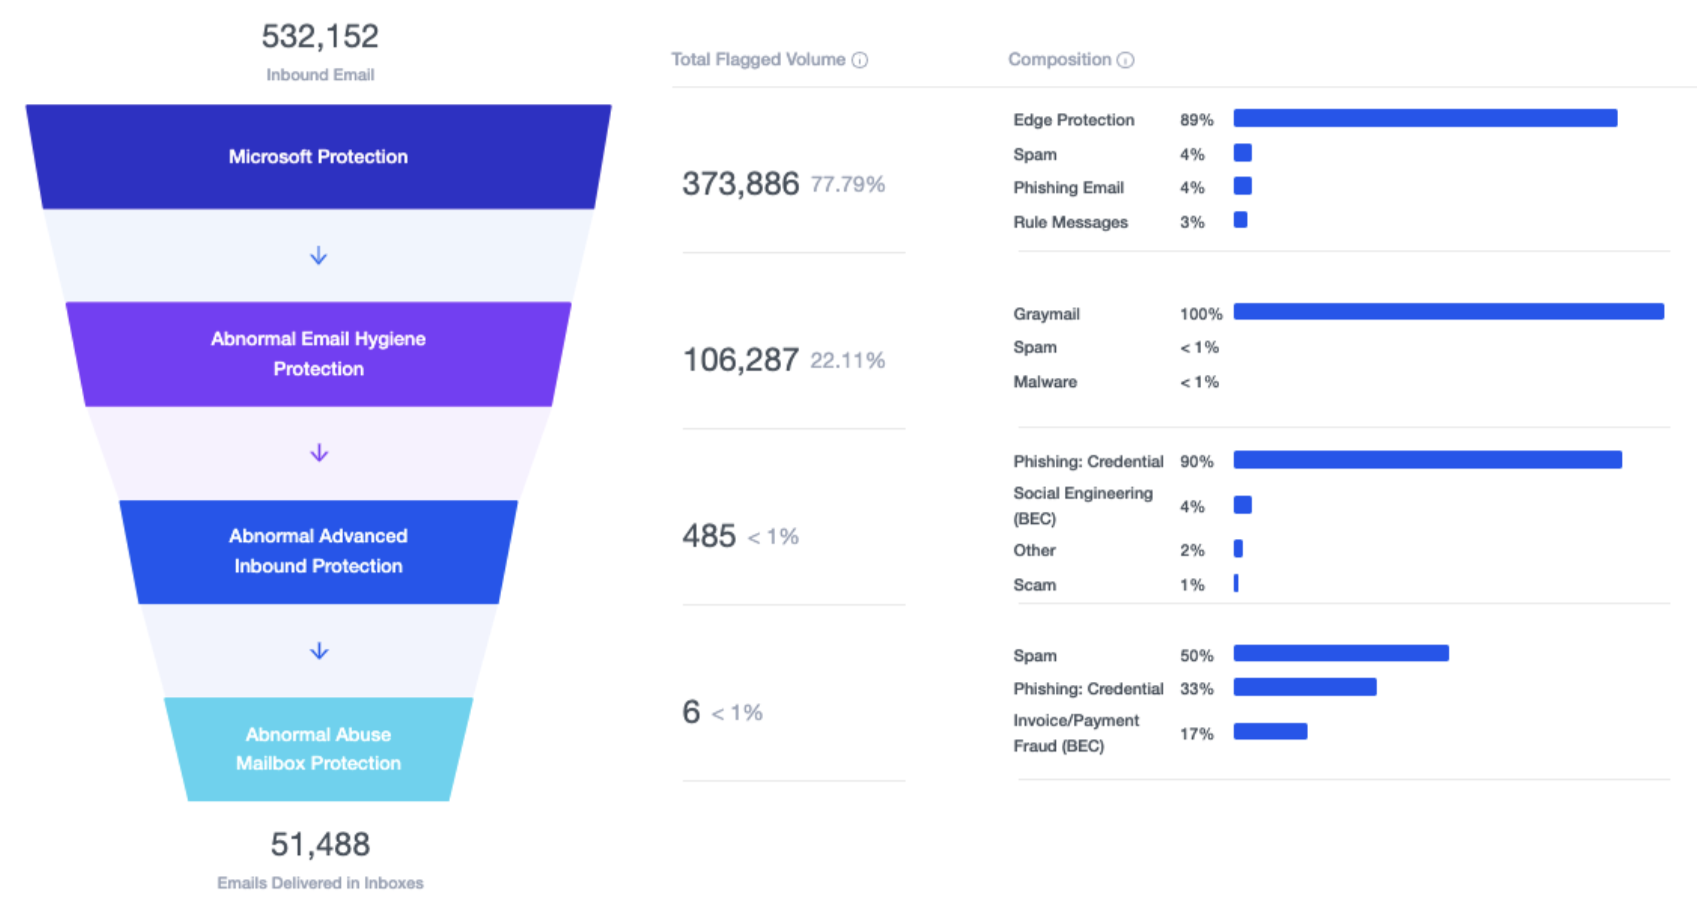This screenshot has width=1697, height=917.
Task: Click the down arrow under Abnormal Advanced Inbound Protection
Action: coord(319,651)
